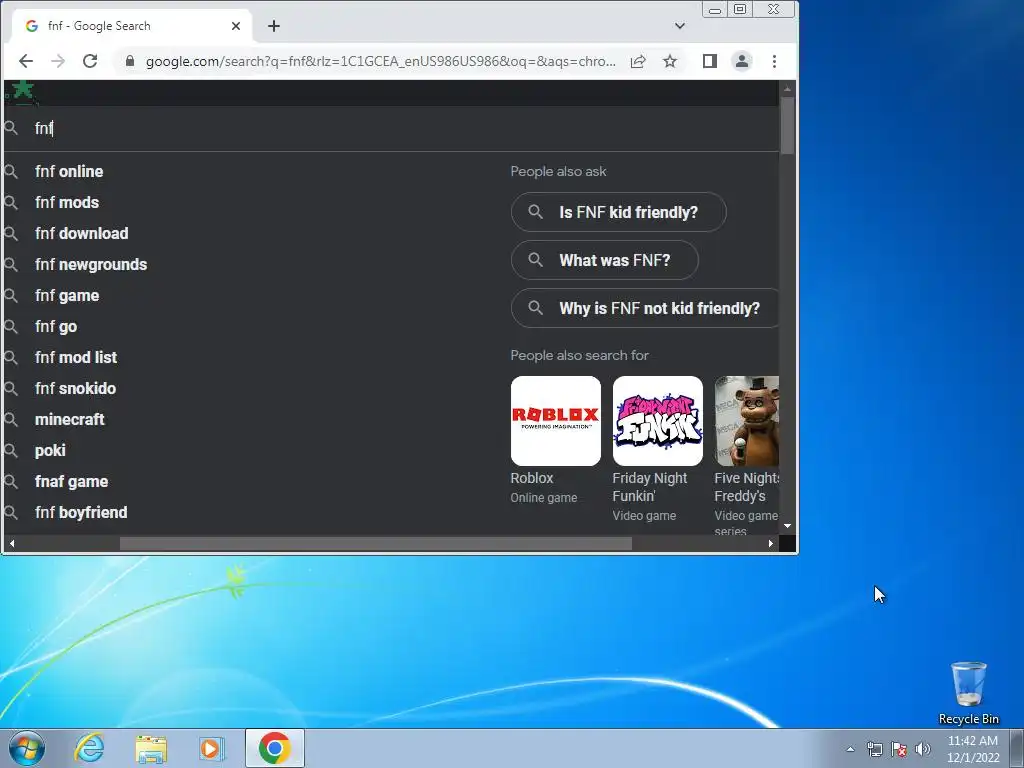The width and height of the screenshot is (1024, 768).
Task: Click the 'Friday Night Funkin'' title link
Action: (650, 487)
